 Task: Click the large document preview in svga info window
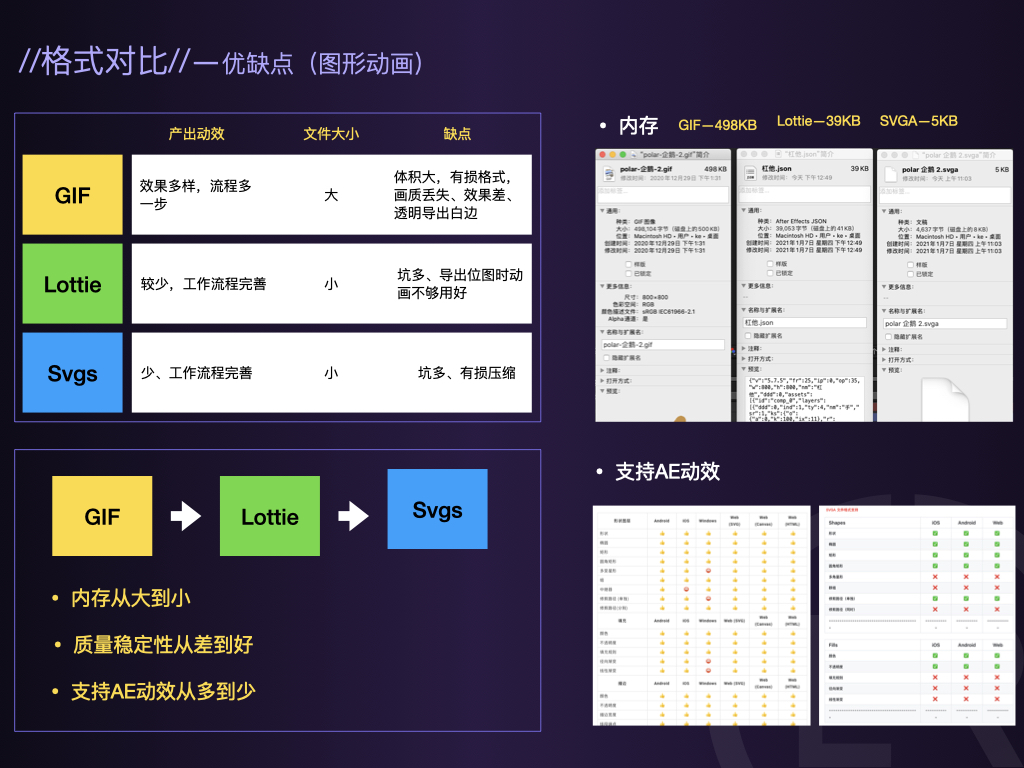(944, 400)
